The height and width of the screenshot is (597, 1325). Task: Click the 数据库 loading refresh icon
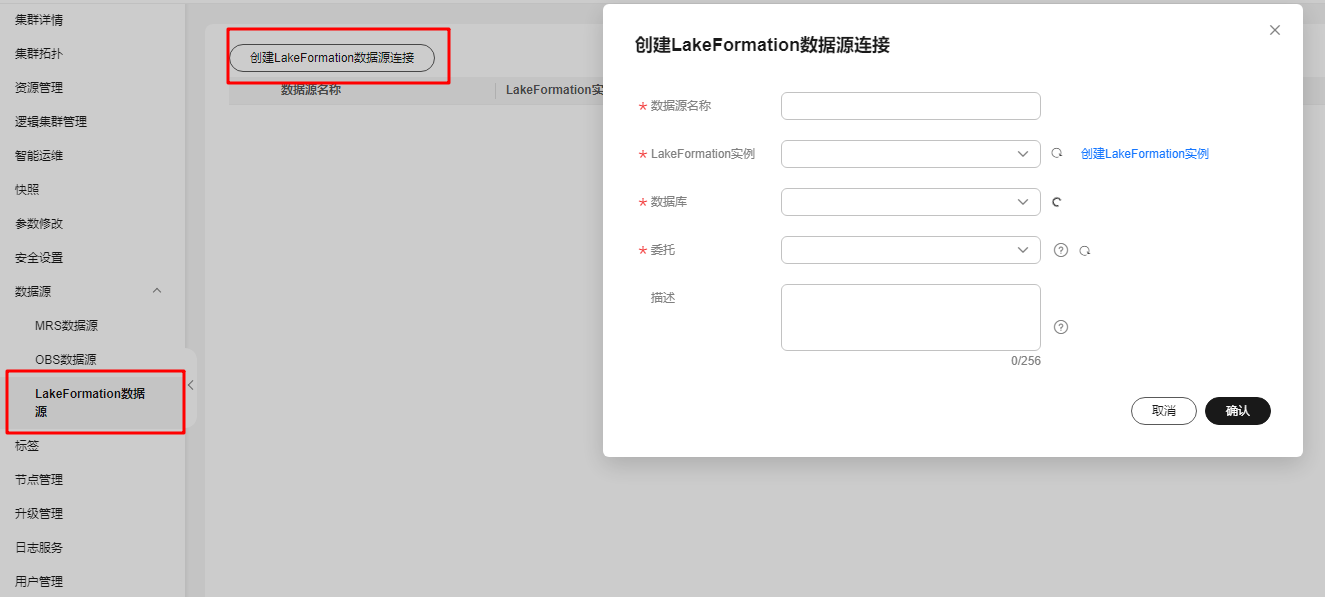pos(1057,202)
